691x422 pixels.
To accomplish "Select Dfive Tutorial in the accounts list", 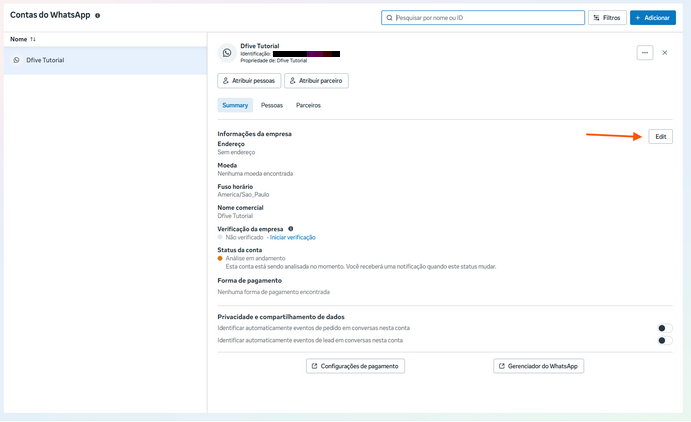I will (45, 60).
